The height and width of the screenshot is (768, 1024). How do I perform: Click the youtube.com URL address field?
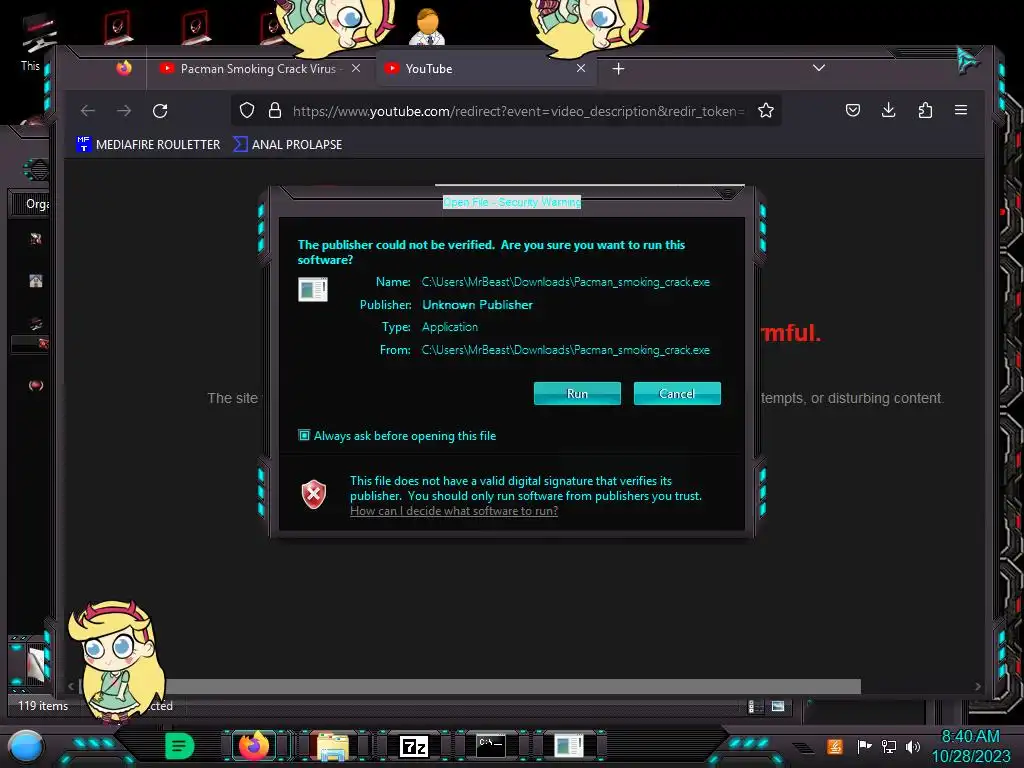coord(519,111)
